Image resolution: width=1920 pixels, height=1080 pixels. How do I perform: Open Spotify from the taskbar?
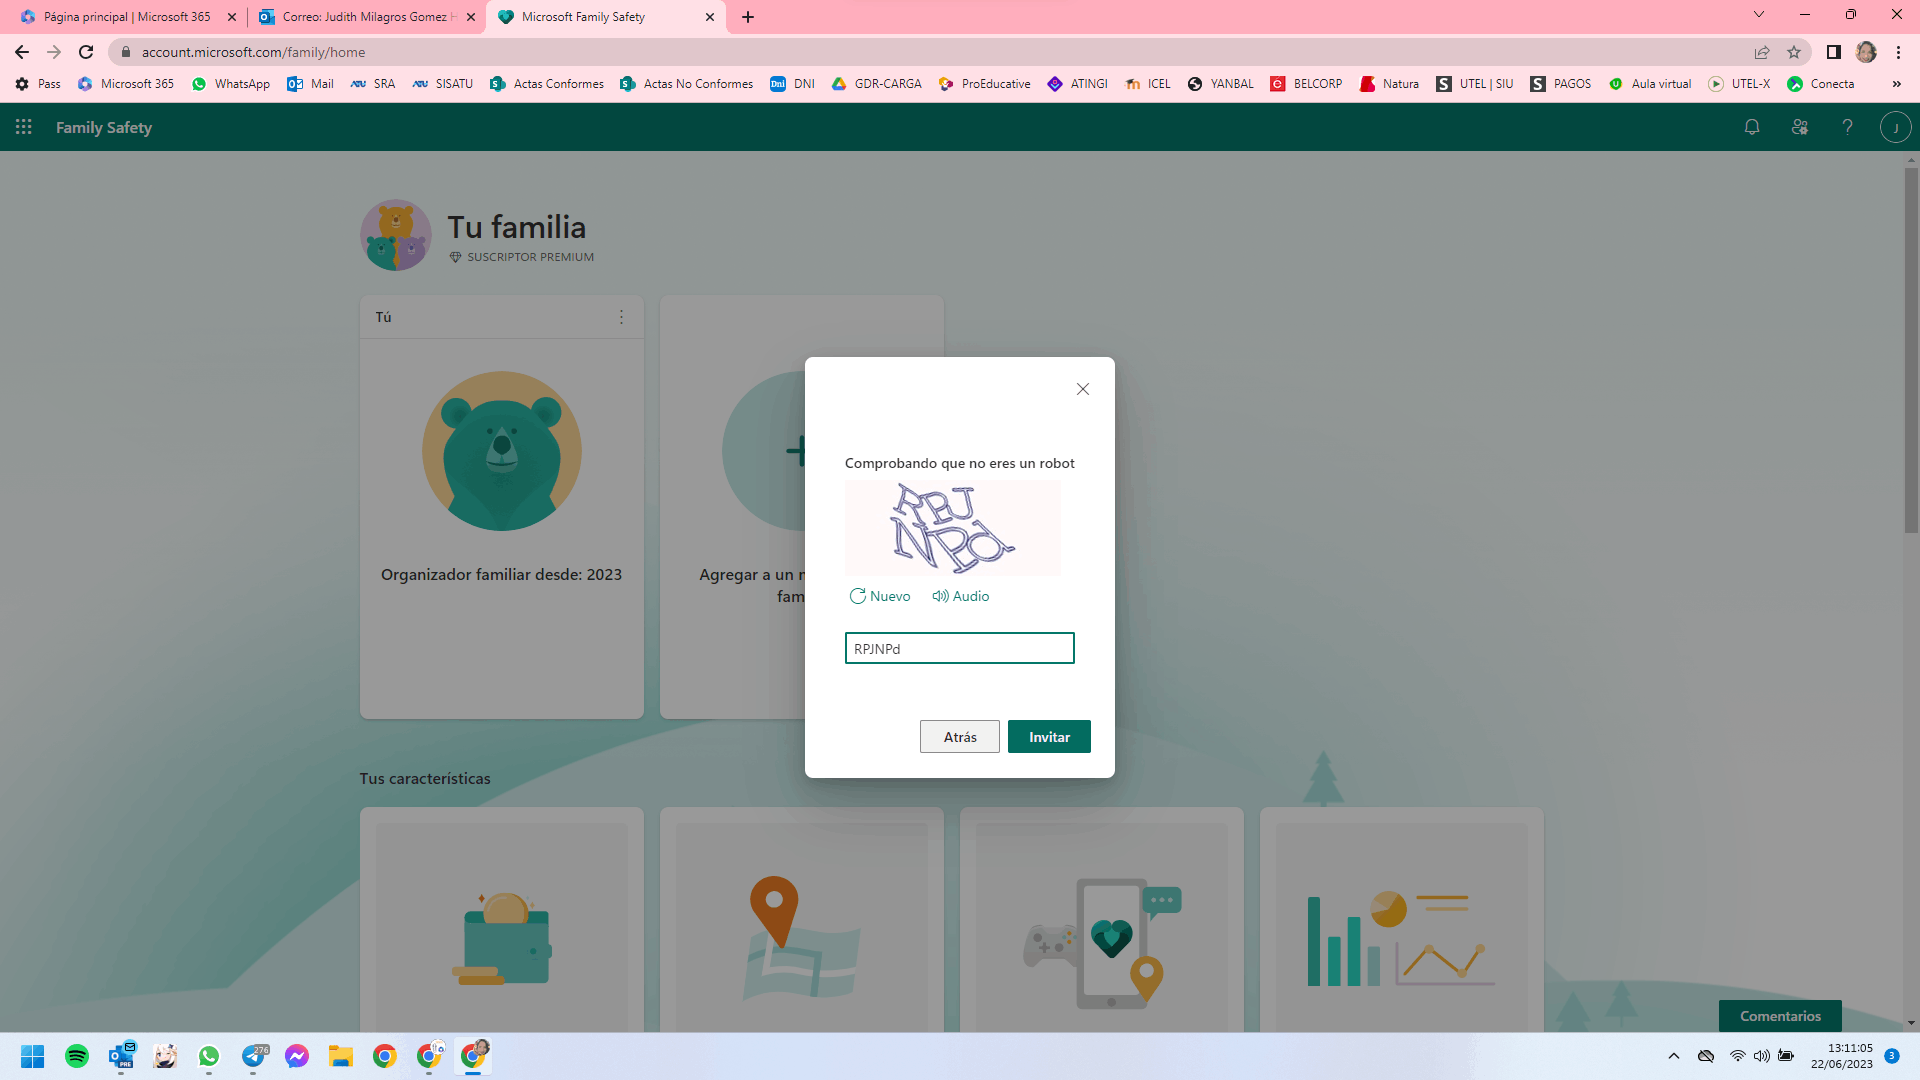click(77, 1056)
